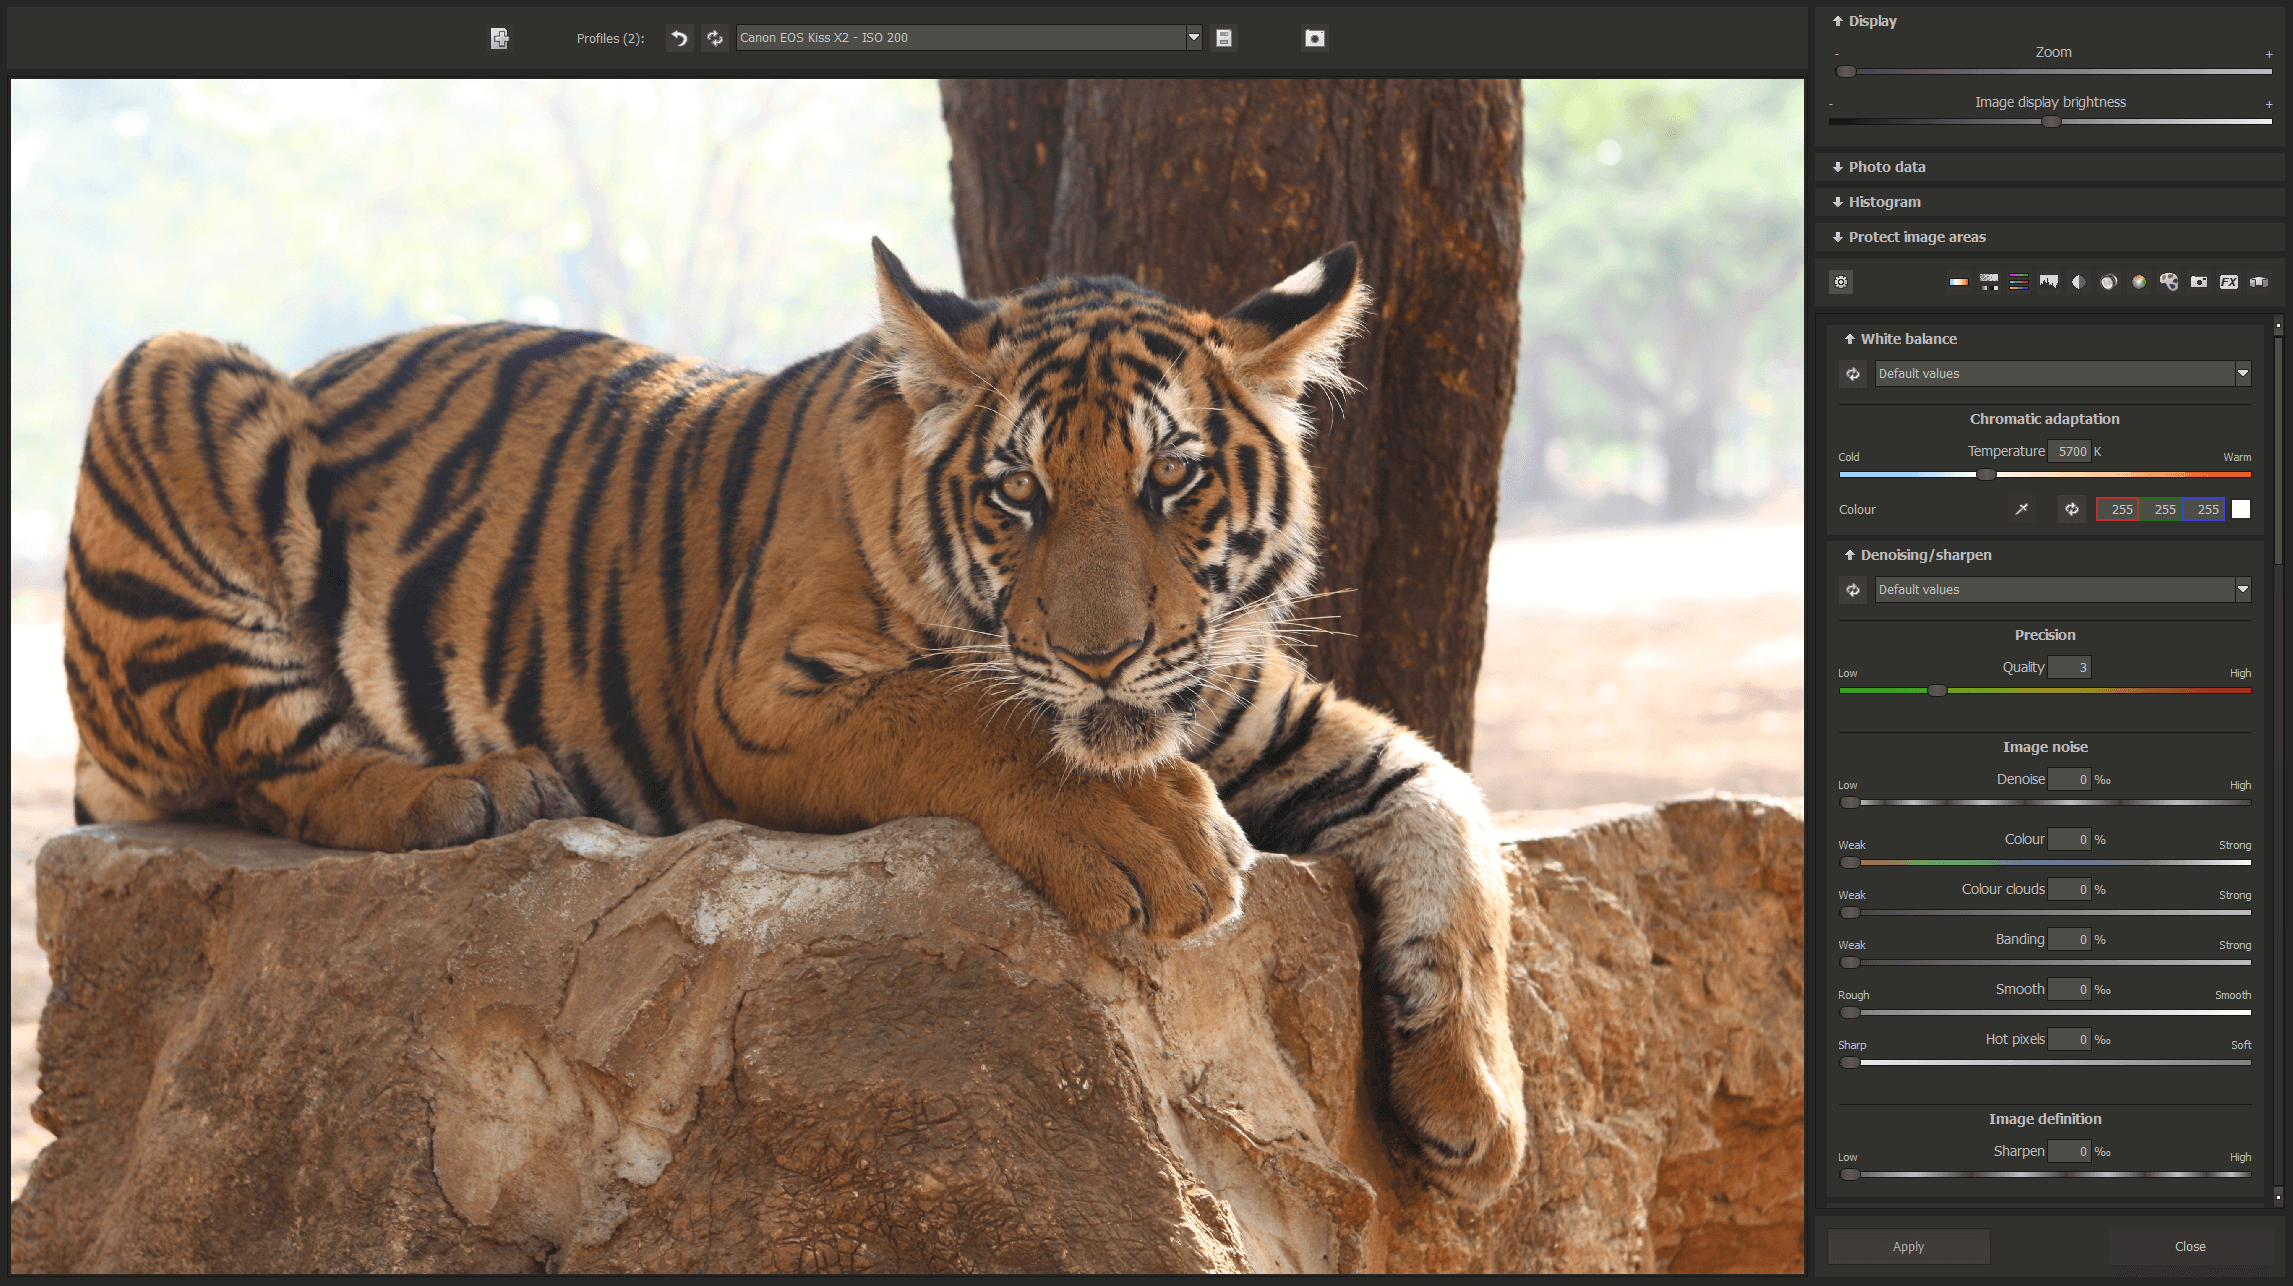Save the current profile with the disk icon
This screenshot has width=2293, height=1286.
pos(1224,38)
